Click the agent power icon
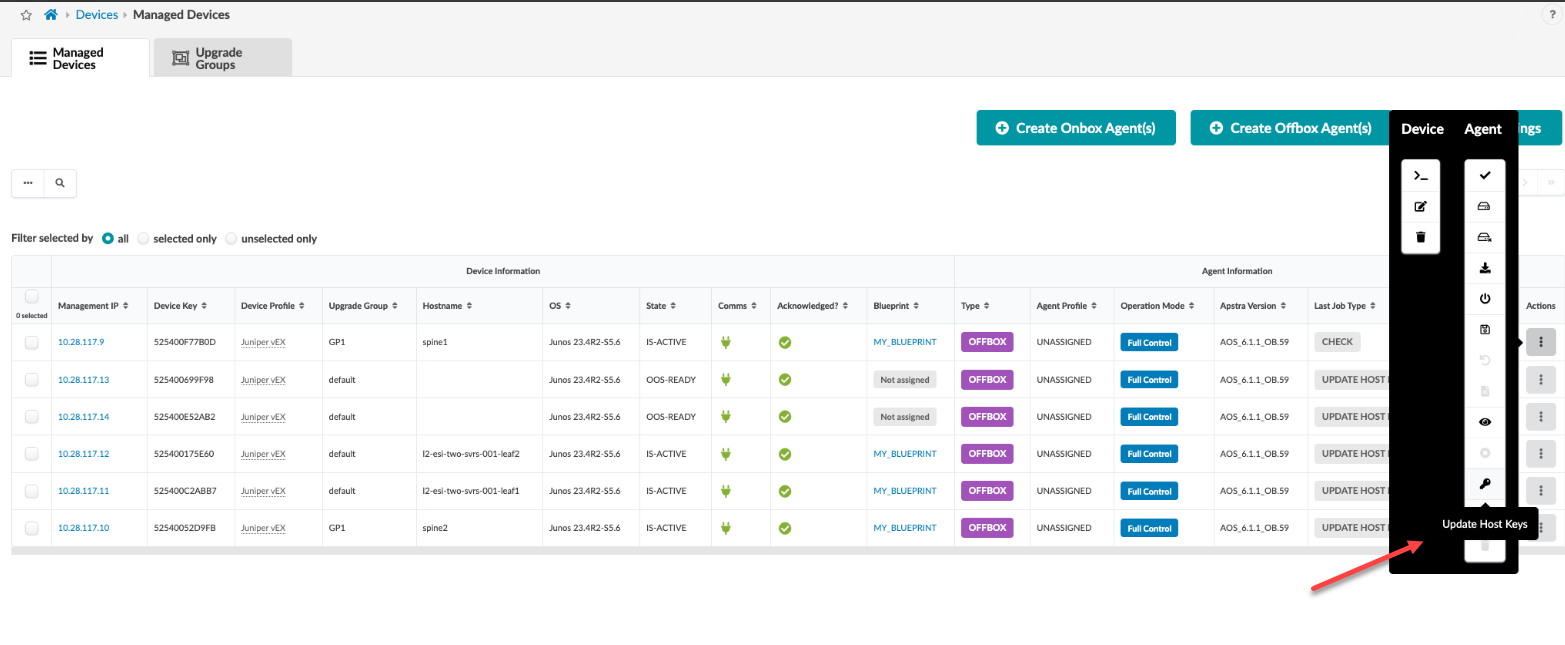Image resolution: width=1565 pixels, height=645 pixels. (1484, 299)
